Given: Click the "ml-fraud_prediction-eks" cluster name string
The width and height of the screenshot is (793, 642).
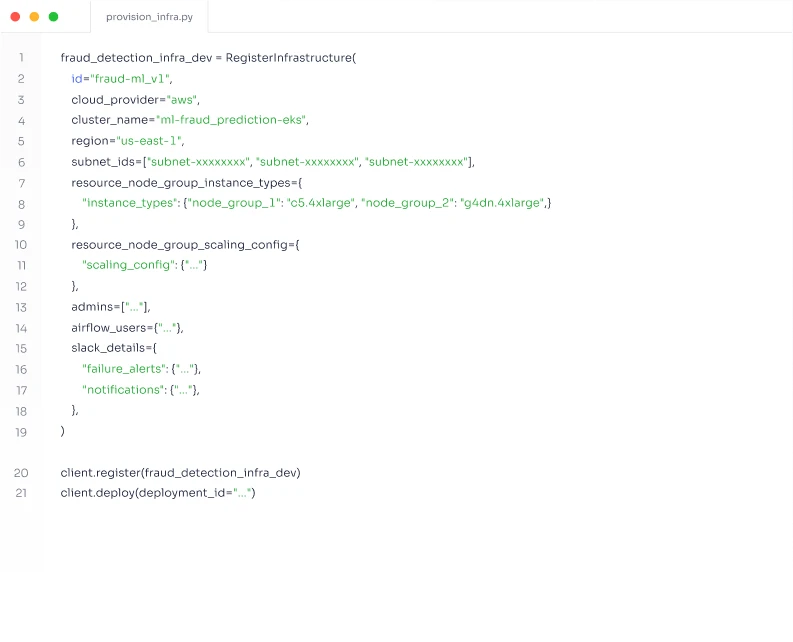Looking at the screenshot, I should point(238,120).
